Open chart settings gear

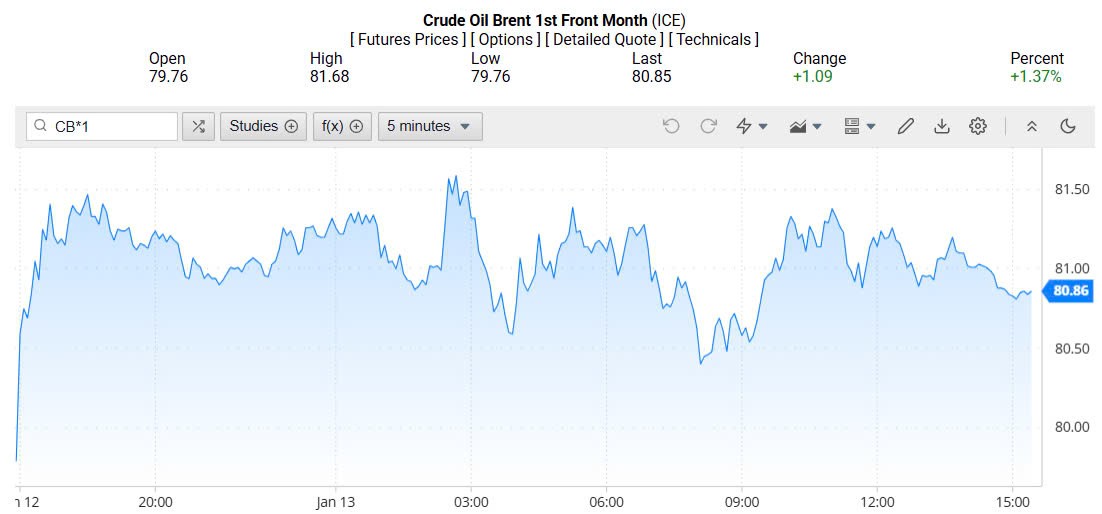click(978, 126)
